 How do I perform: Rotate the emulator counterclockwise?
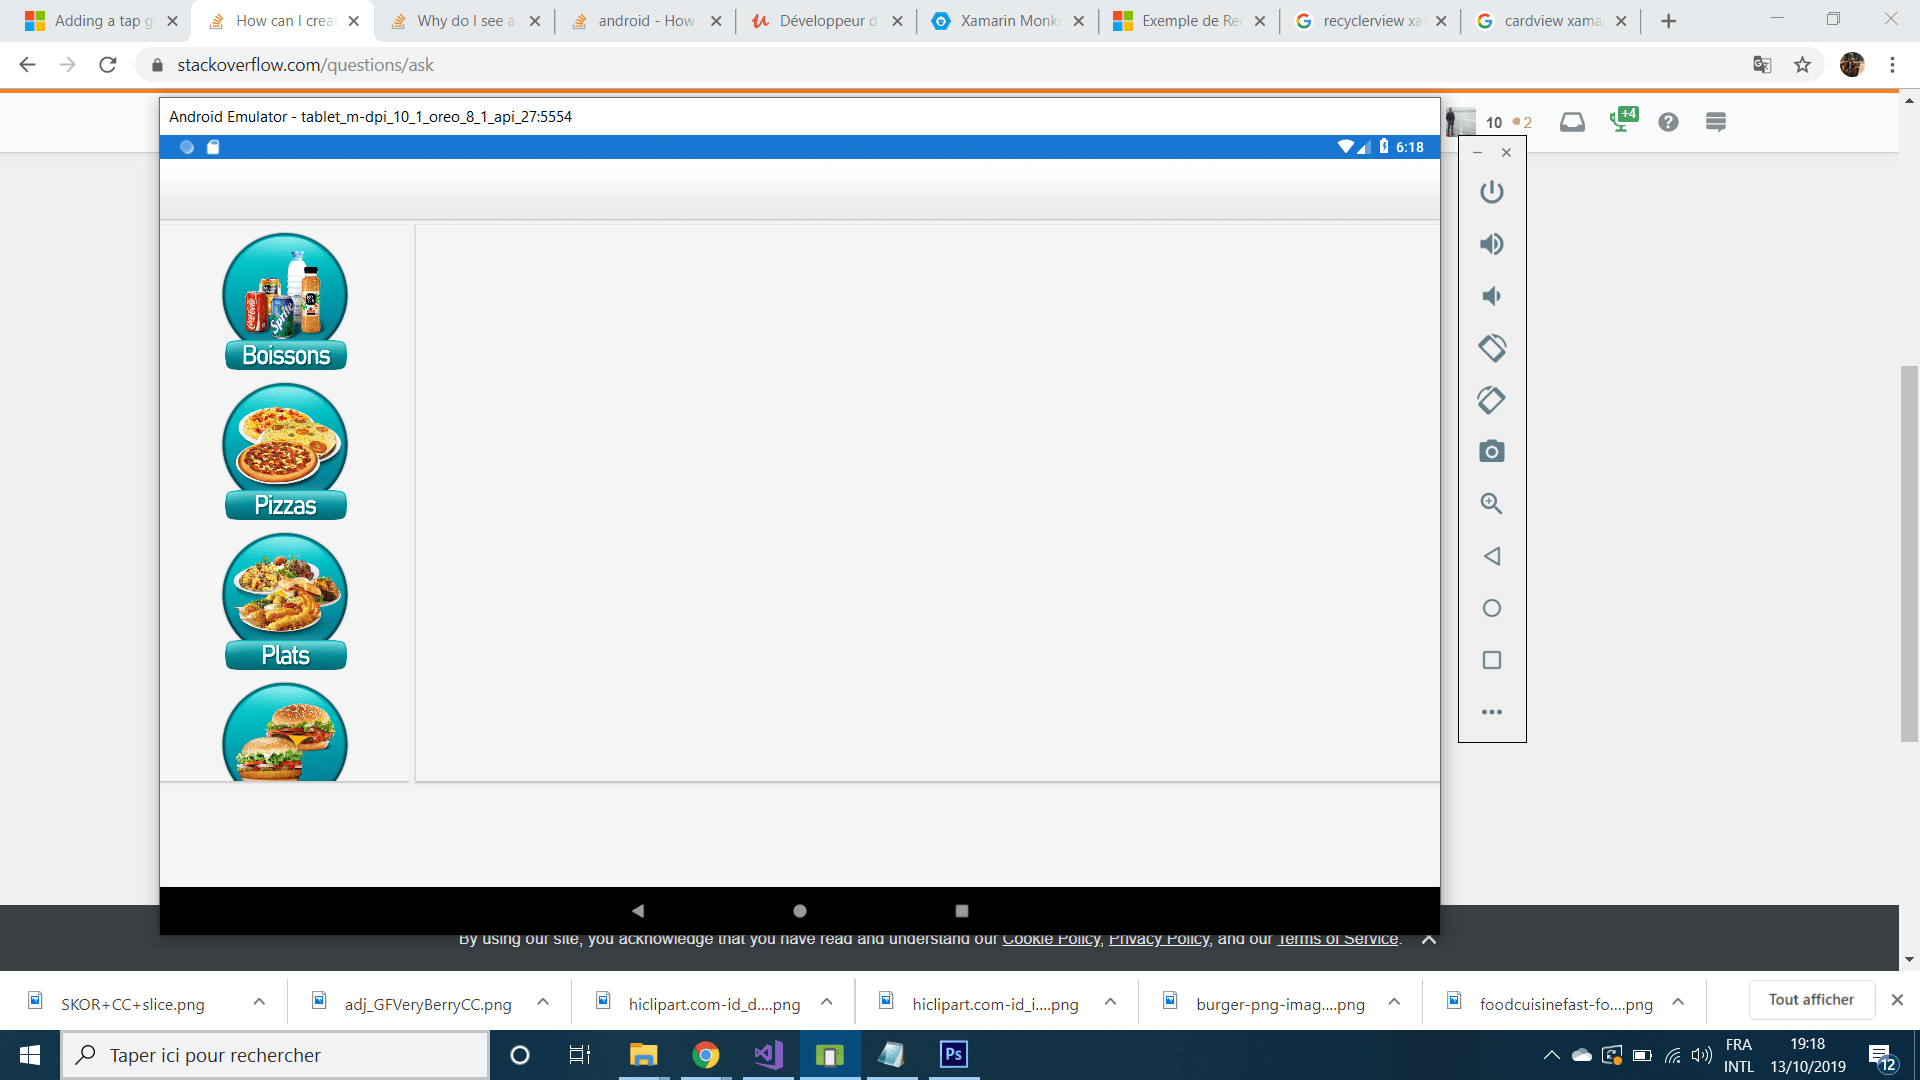pyautogui.click(x=1491, y=347)
